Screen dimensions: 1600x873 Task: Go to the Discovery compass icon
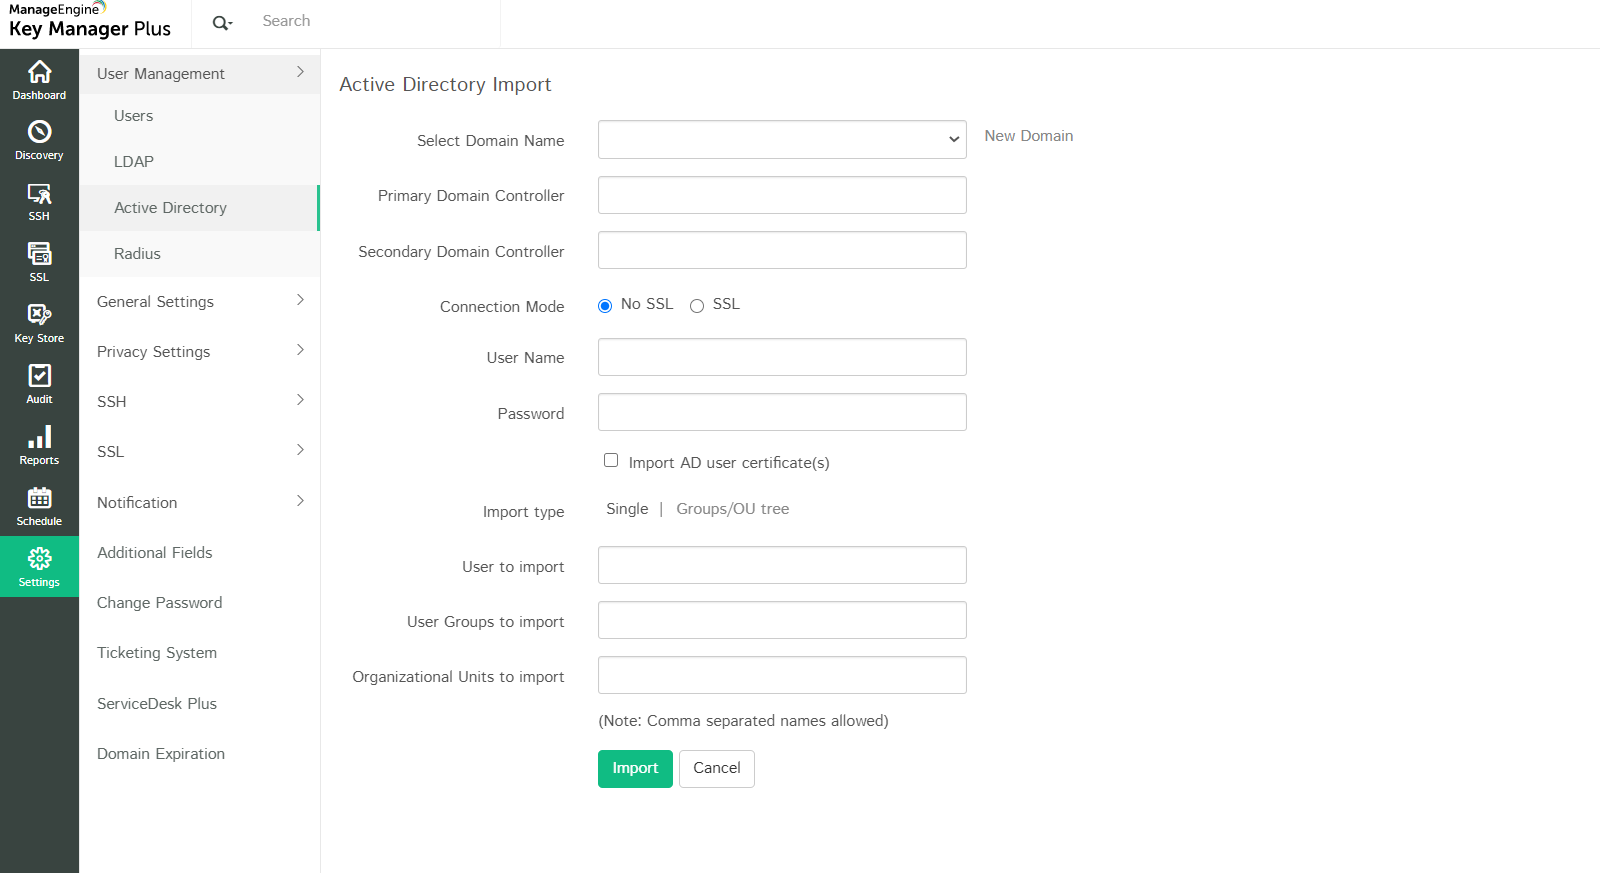point(39,132)
